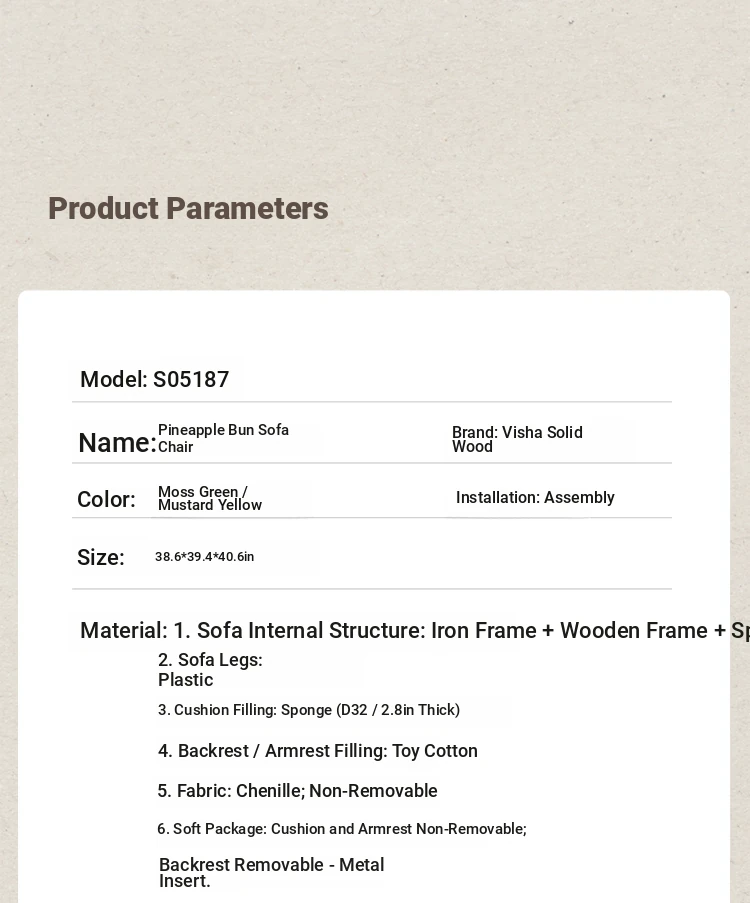Select the Model: S05187 text
This screenshot has height=903, width=750.
point(154,380)
